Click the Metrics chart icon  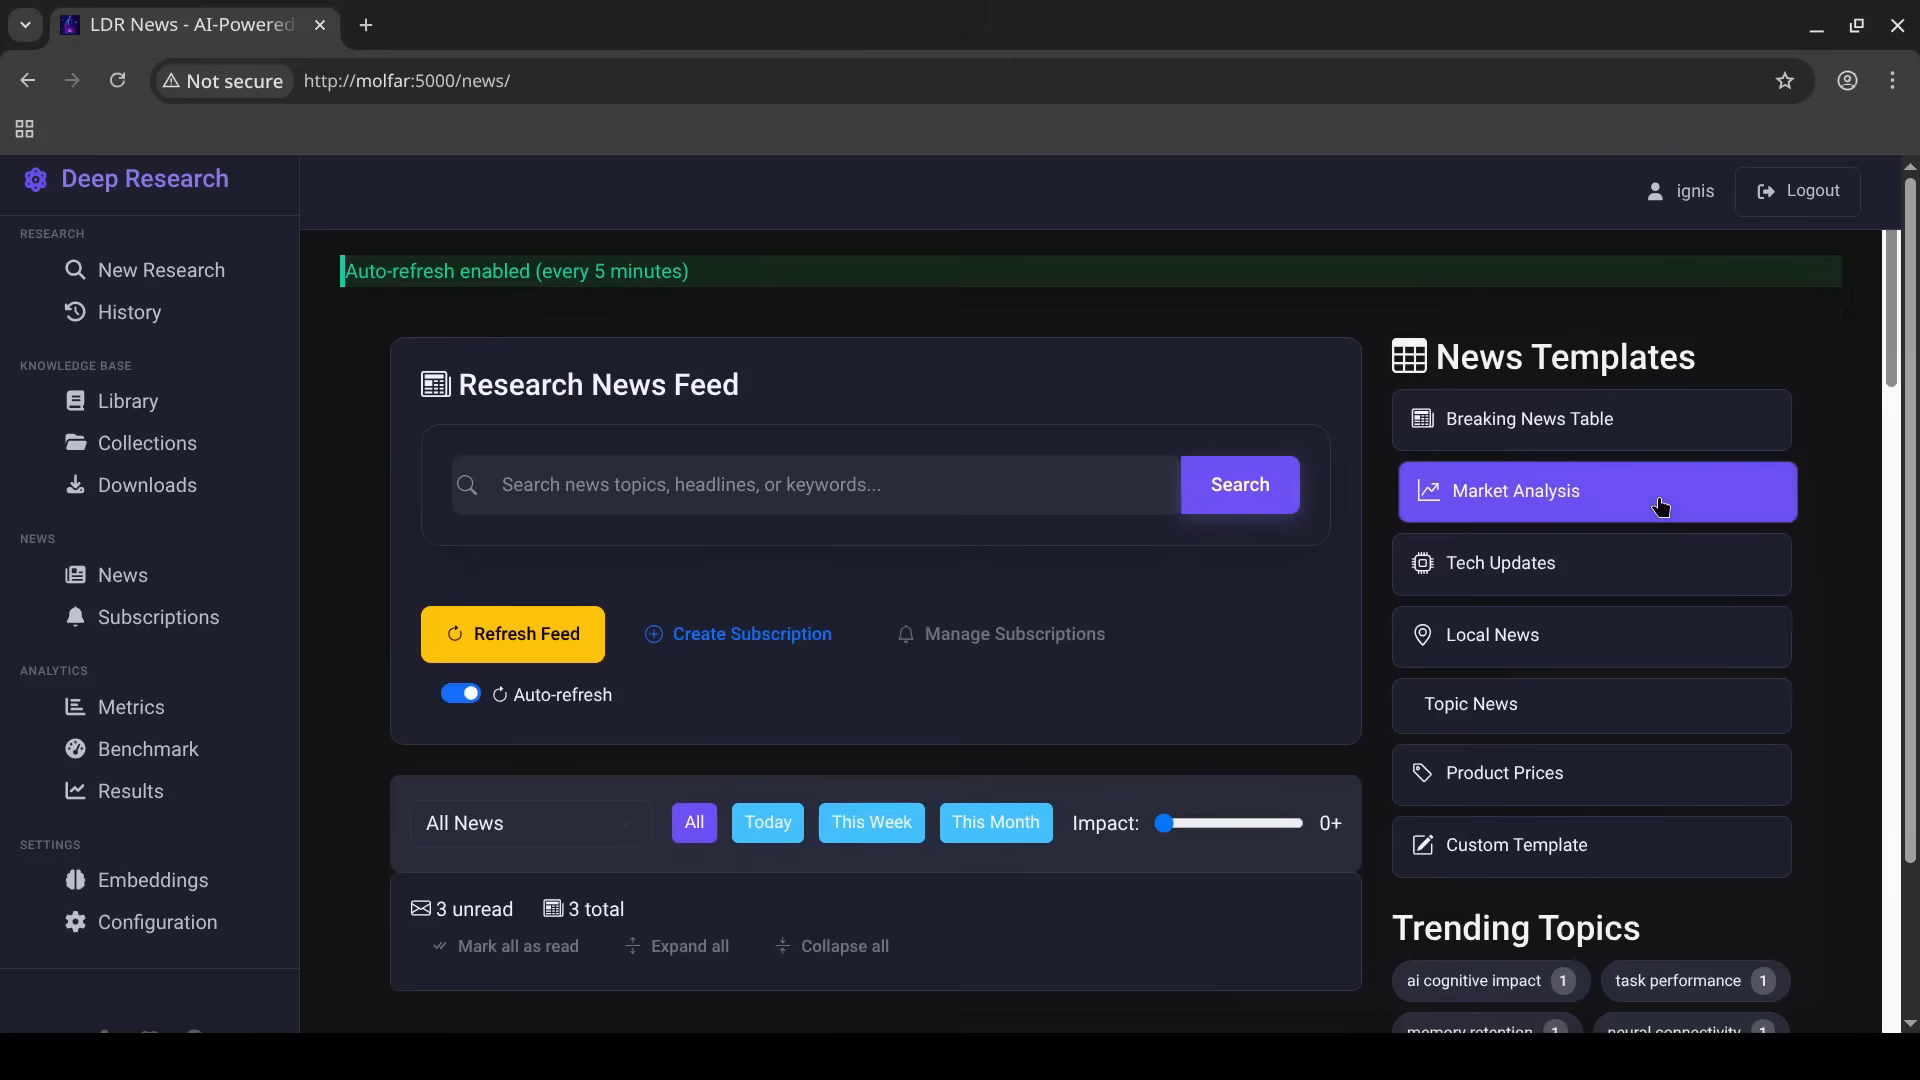tap(75, 707)
